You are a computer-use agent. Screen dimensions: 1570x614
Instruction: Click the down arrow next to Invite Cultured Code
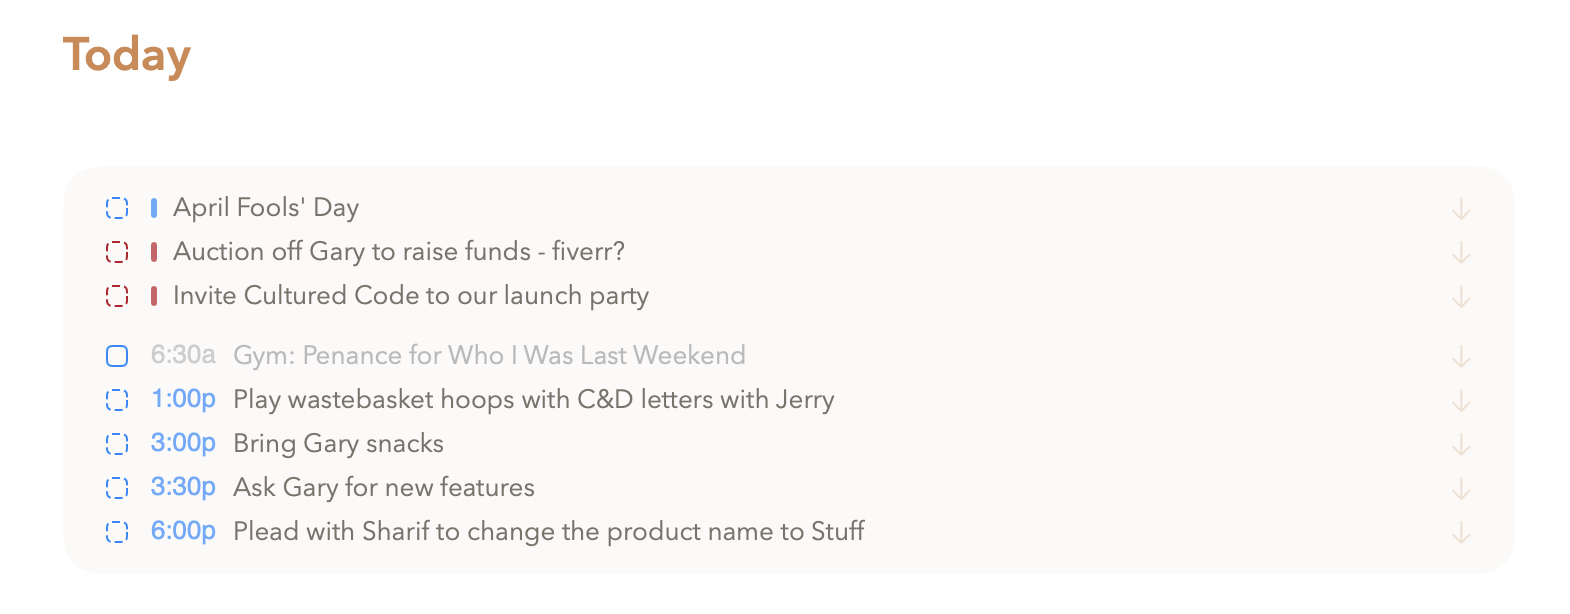click(x=1461, y=297)
